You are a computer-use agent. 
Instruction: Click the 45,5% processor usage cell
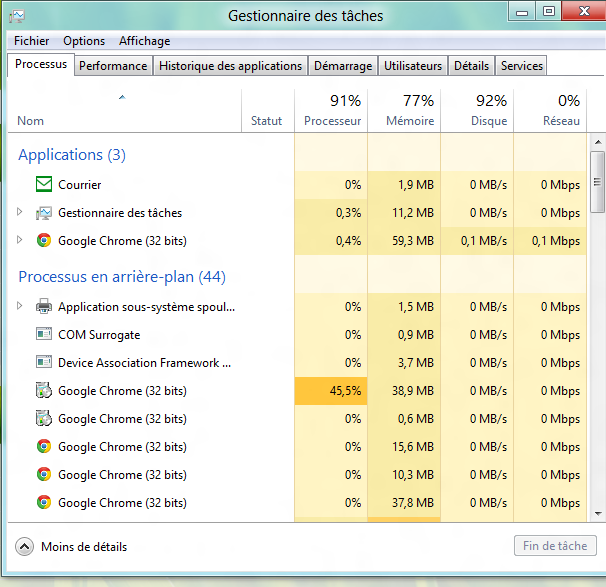(x=331, y=391)
